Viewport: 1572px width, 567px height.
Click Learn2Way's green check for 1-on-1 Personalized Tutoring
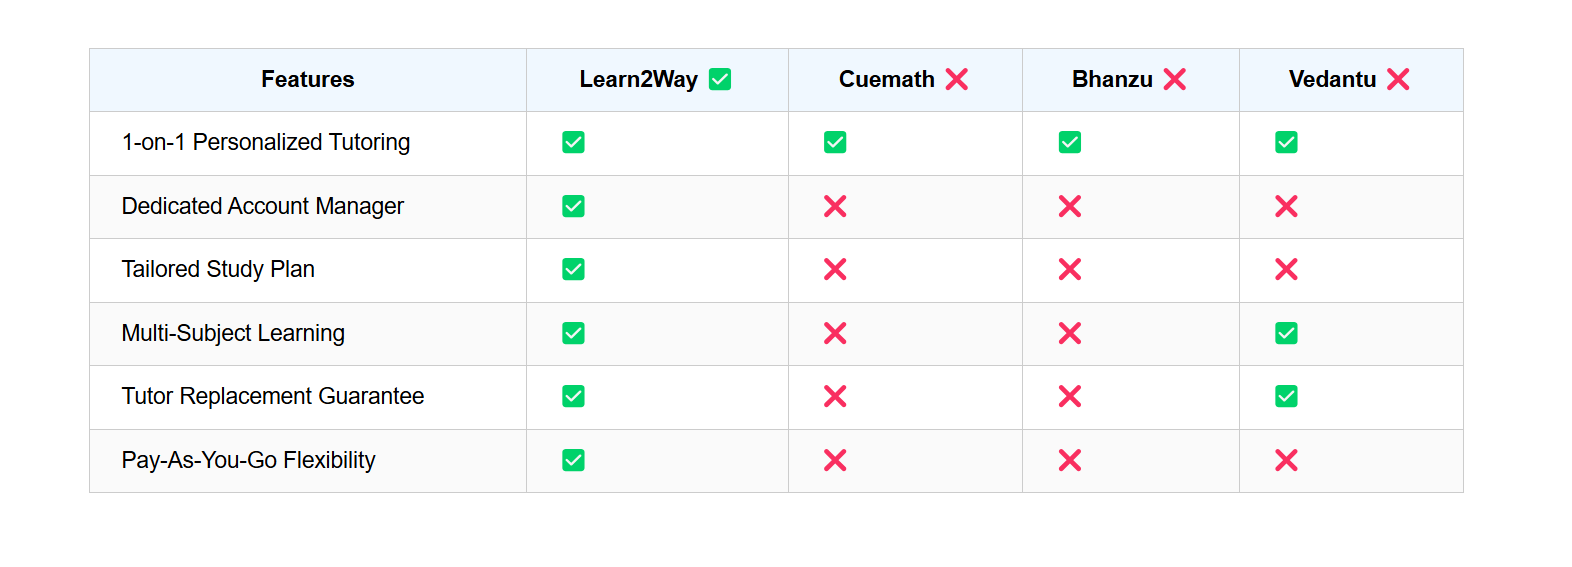[x=573, y=142]
